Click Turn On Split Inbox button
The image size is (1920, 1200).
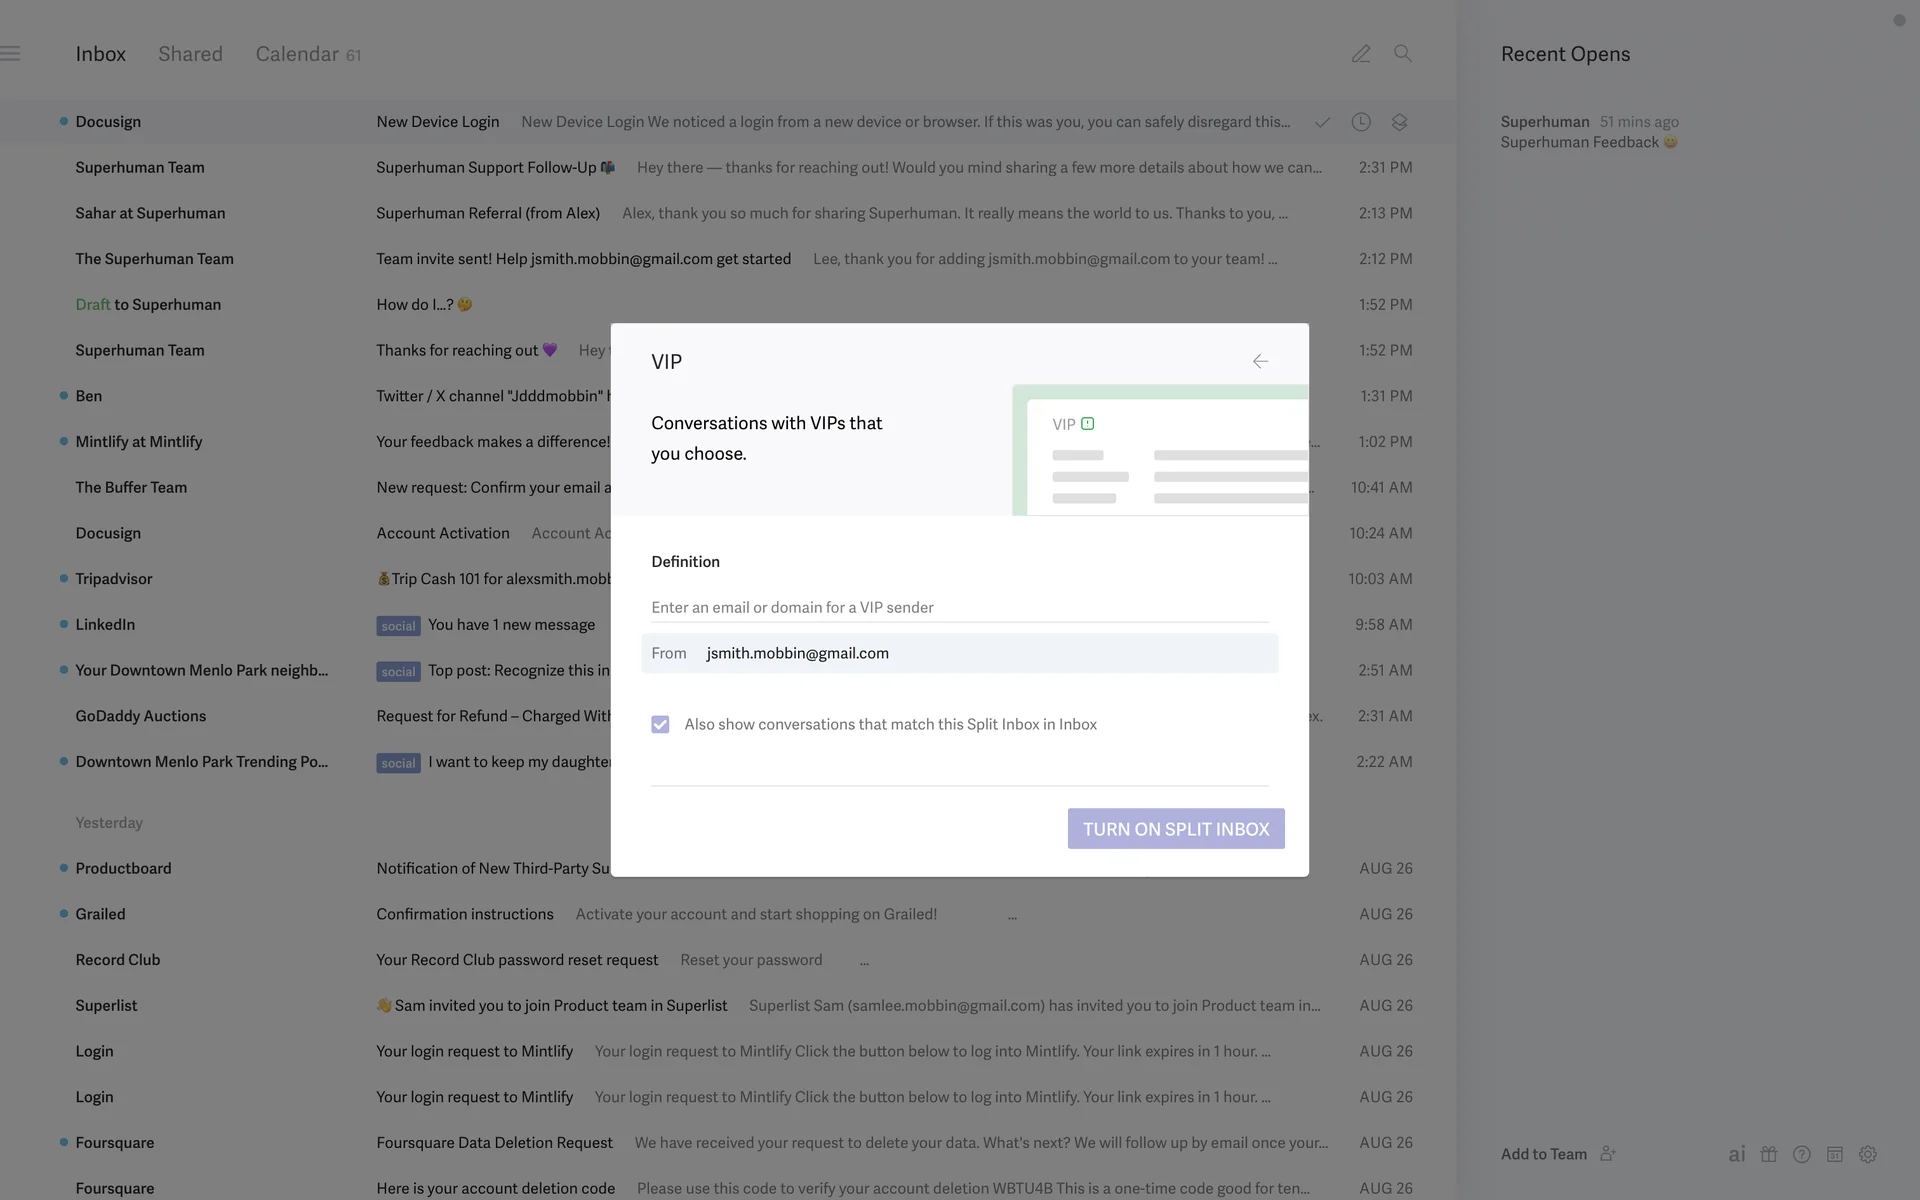tap(1176, 829)
